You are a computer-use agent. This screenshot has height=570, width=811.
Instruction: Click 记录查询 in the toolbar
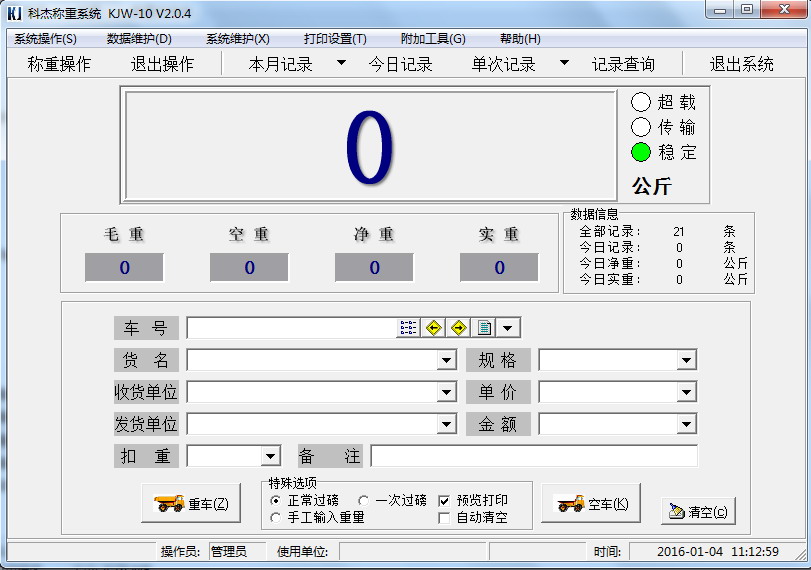(623, 64)
